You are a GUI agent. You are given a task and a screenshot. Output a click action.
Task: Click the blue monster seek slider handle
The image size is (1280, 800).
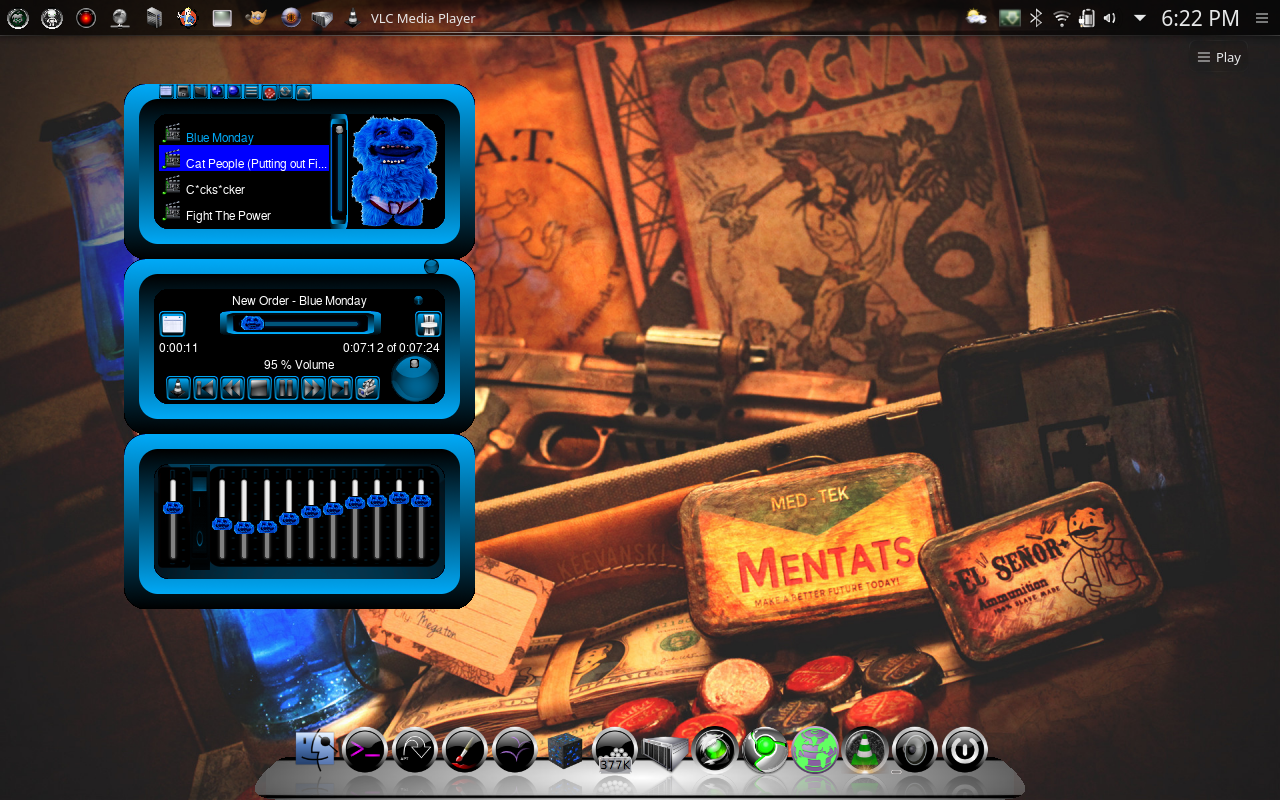253,322
